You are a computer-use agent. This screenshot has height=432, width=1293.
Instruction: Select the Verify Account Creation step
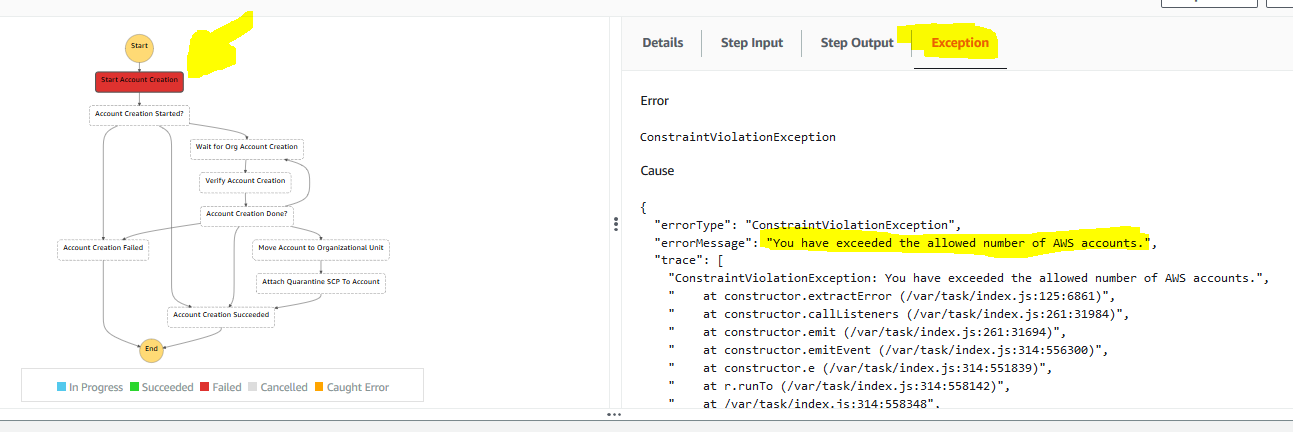click(245, 181)
